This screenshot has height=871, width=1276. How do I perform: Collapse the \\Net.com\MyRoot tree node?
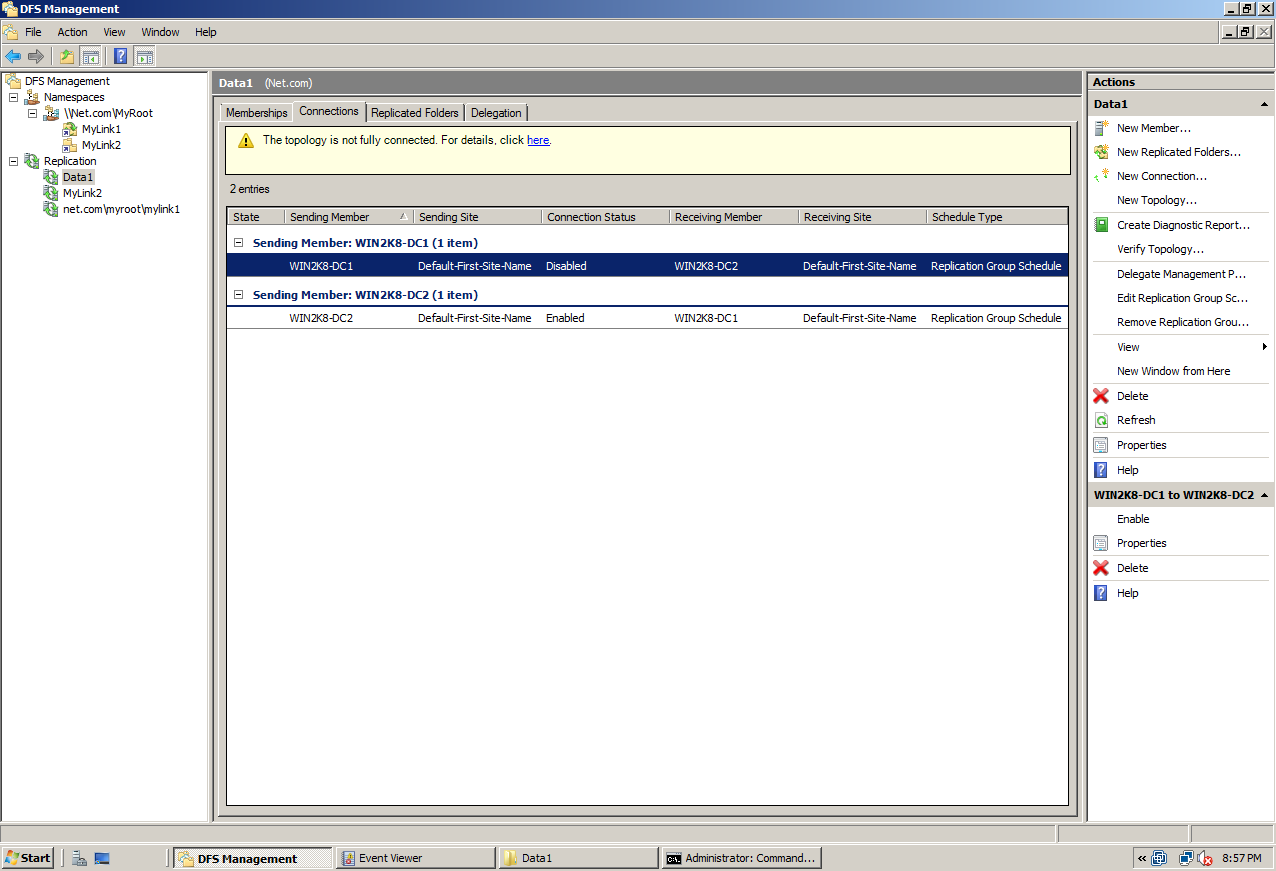coord(32,113)
